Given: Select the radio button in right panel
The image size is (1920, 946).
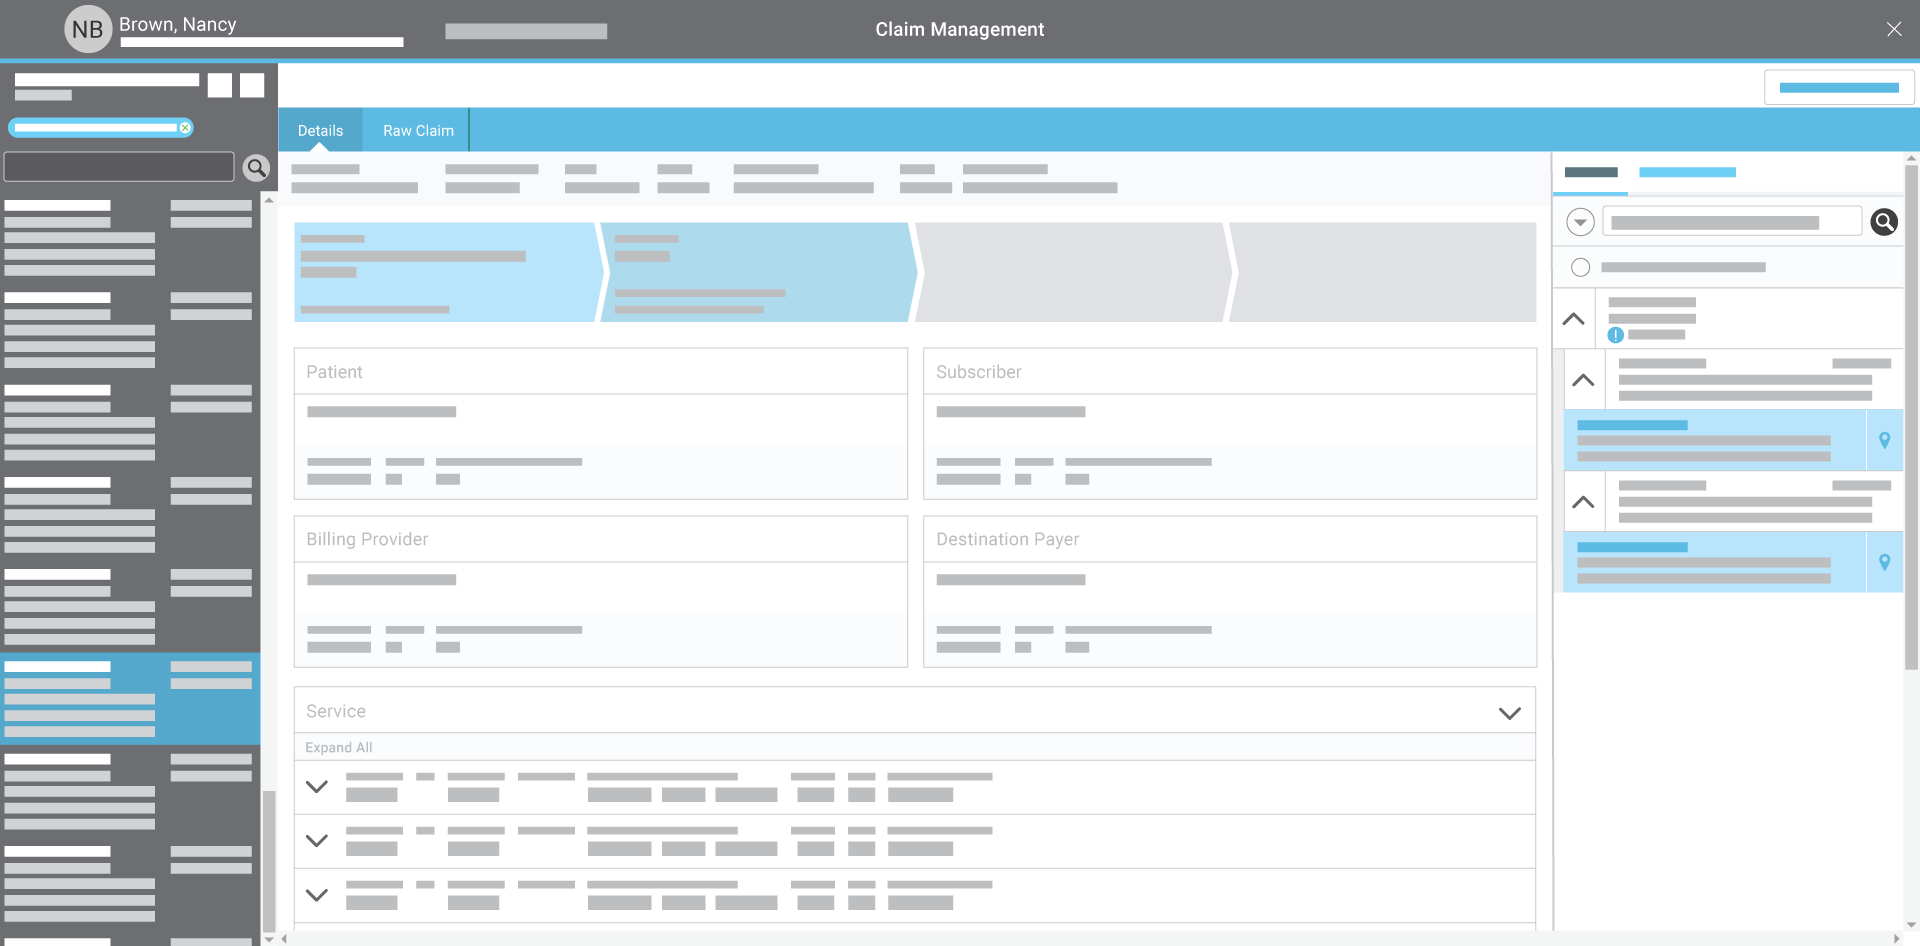Looking at the screenshot, I should (1580, 267).
